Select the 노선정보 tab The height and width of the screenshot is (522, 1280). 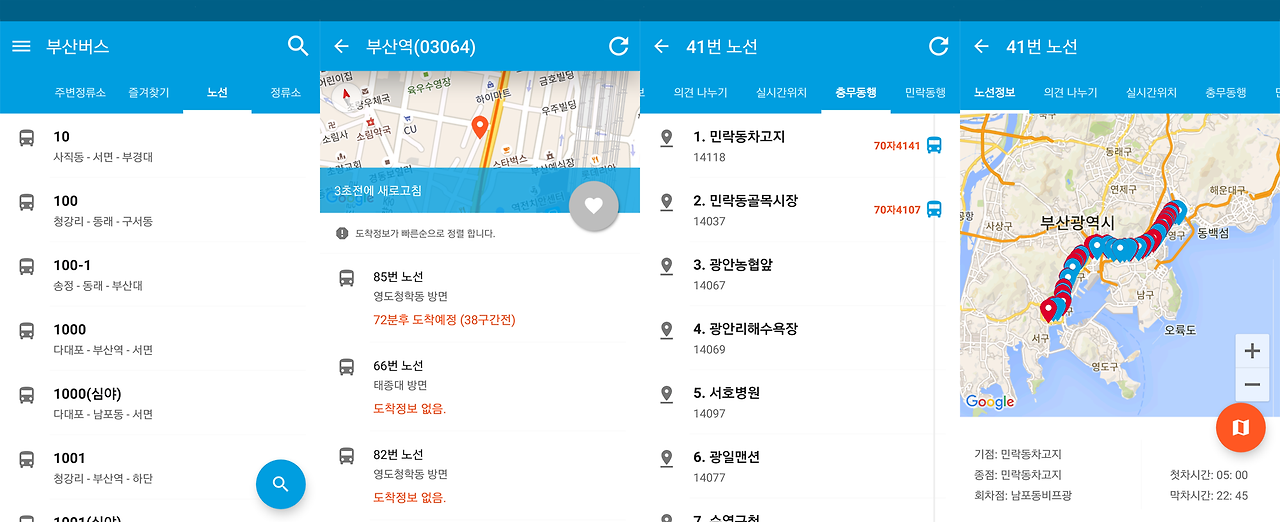tap(995, 92)
